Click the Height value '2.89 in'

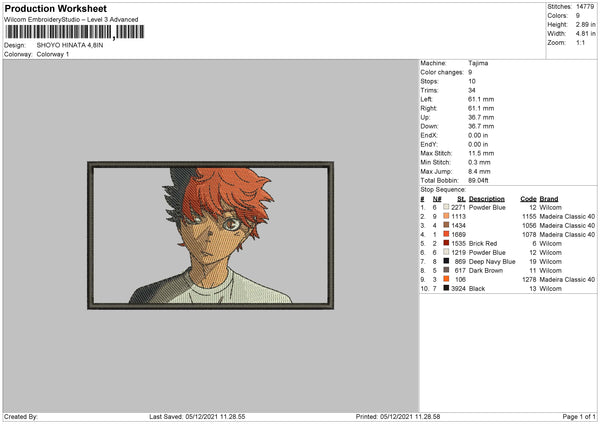point(585,24)
